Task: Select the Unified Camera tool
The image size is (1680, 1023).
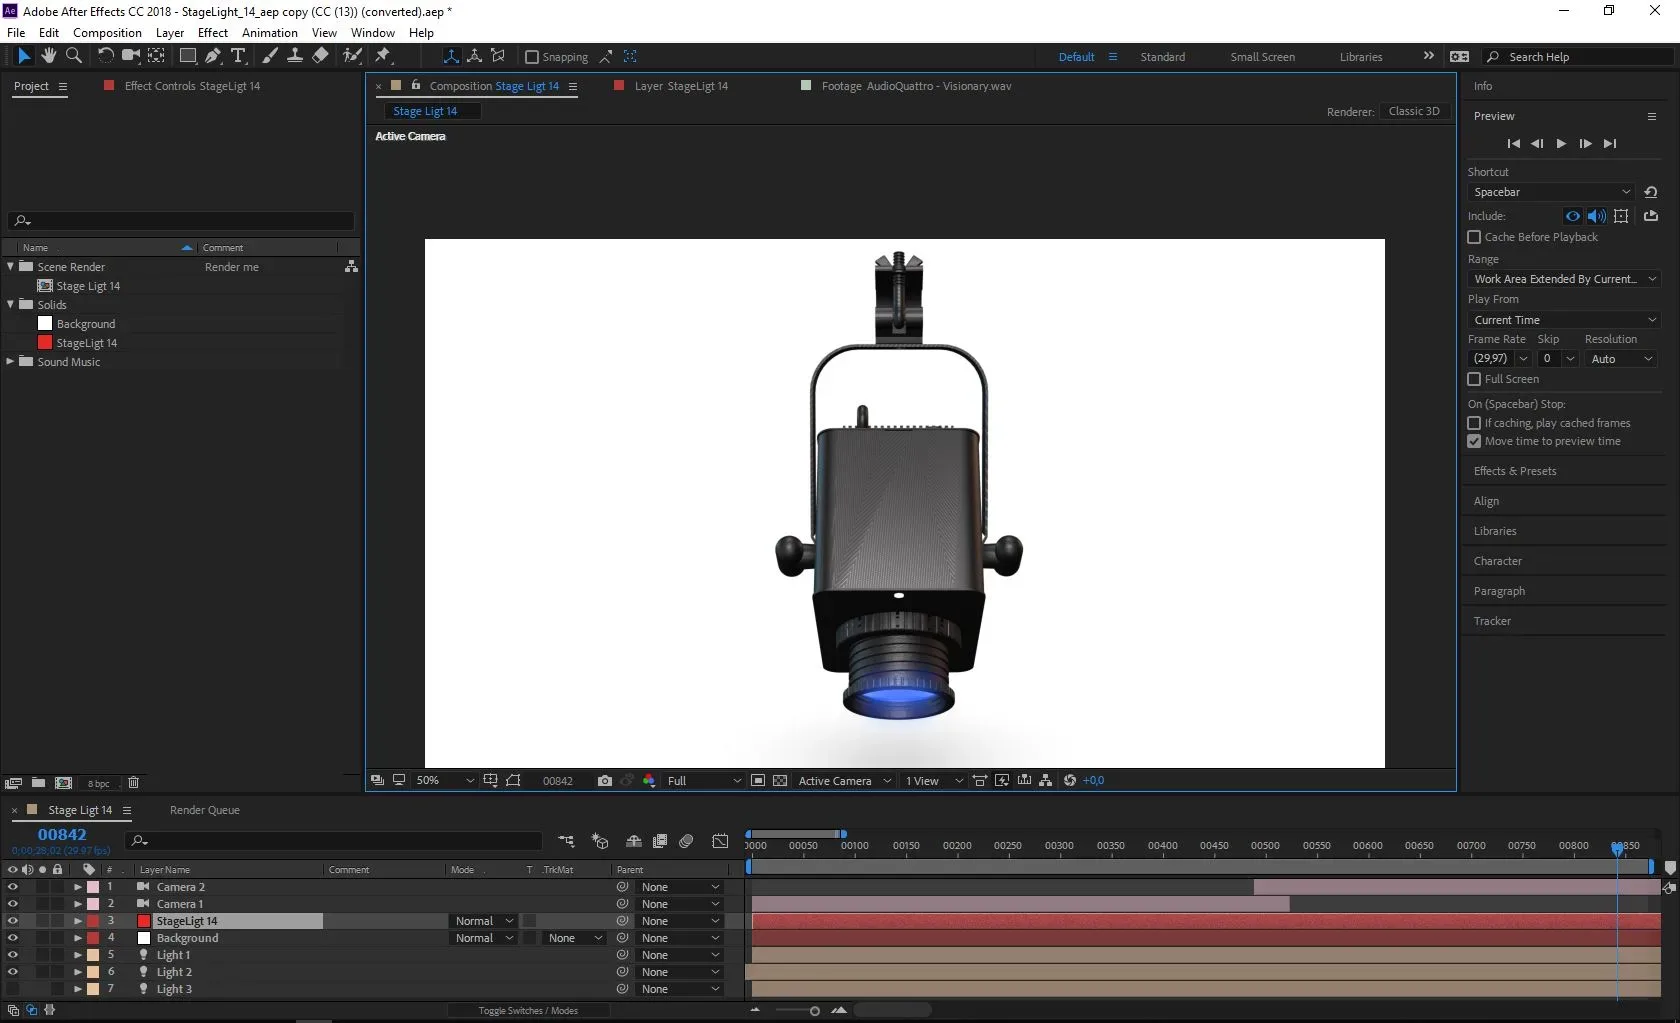Action: 130,56
